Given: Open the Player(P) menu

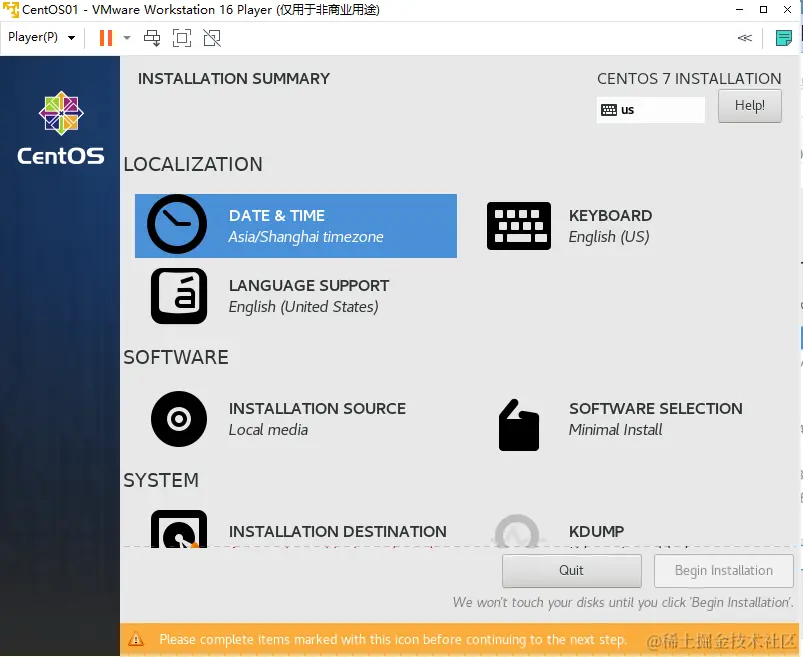Looking at the screenshot, I should click(x=41, y=37).
